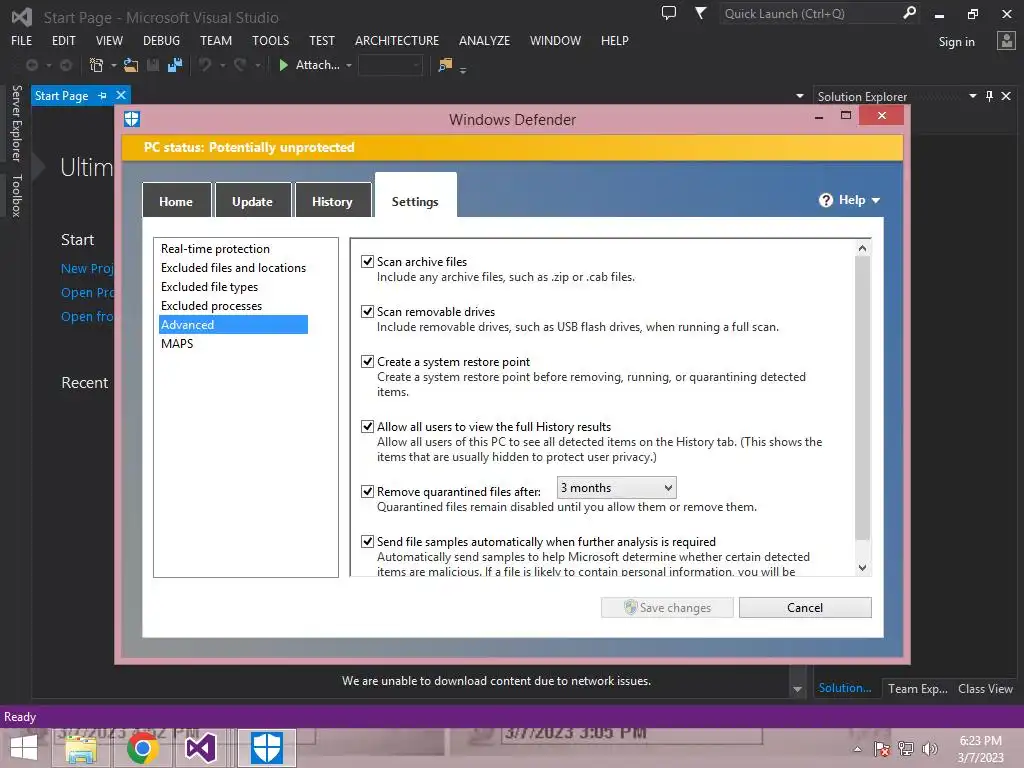Click the Navigate Backward toolbar icon
Image resolution: width=1024 pixels, height=768 pixels.
coord(31,65)
